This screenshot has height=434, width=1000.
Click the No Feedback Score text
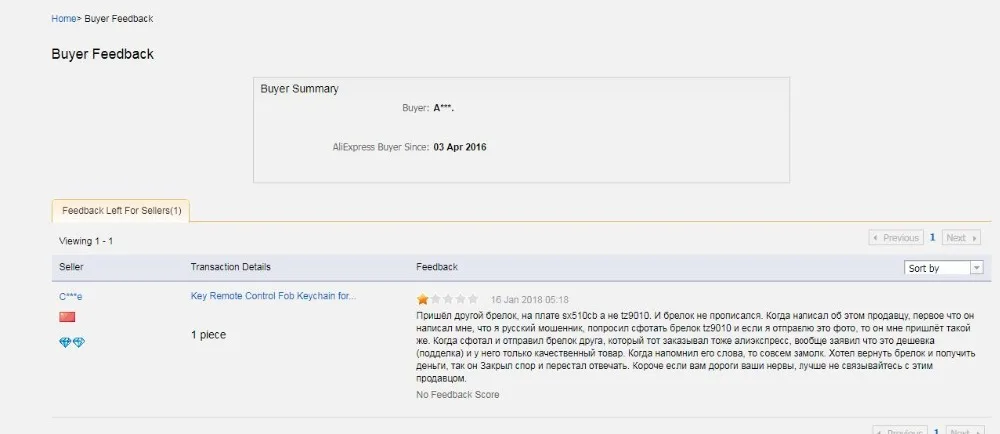pos(457,394)
